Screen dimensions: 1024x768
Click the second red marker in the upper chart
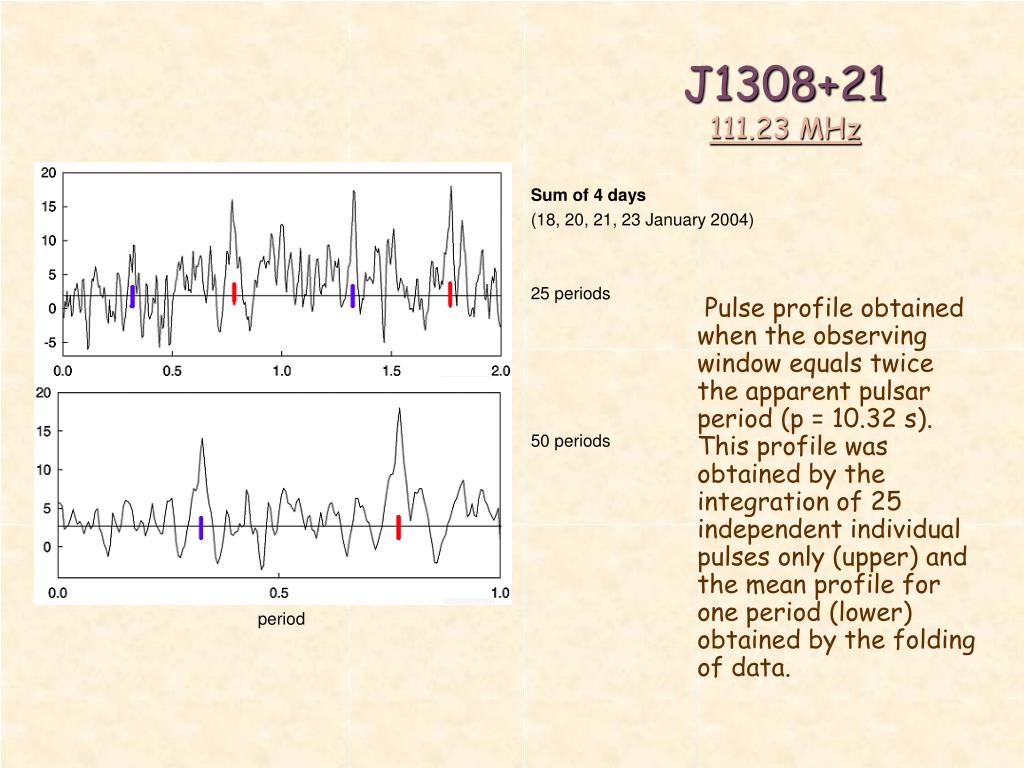(x=450, y=294)
